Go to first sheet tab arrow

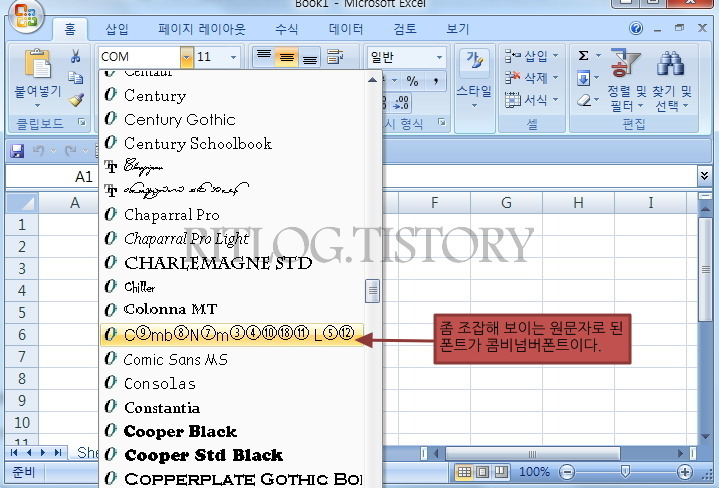(x=14, y=453)
